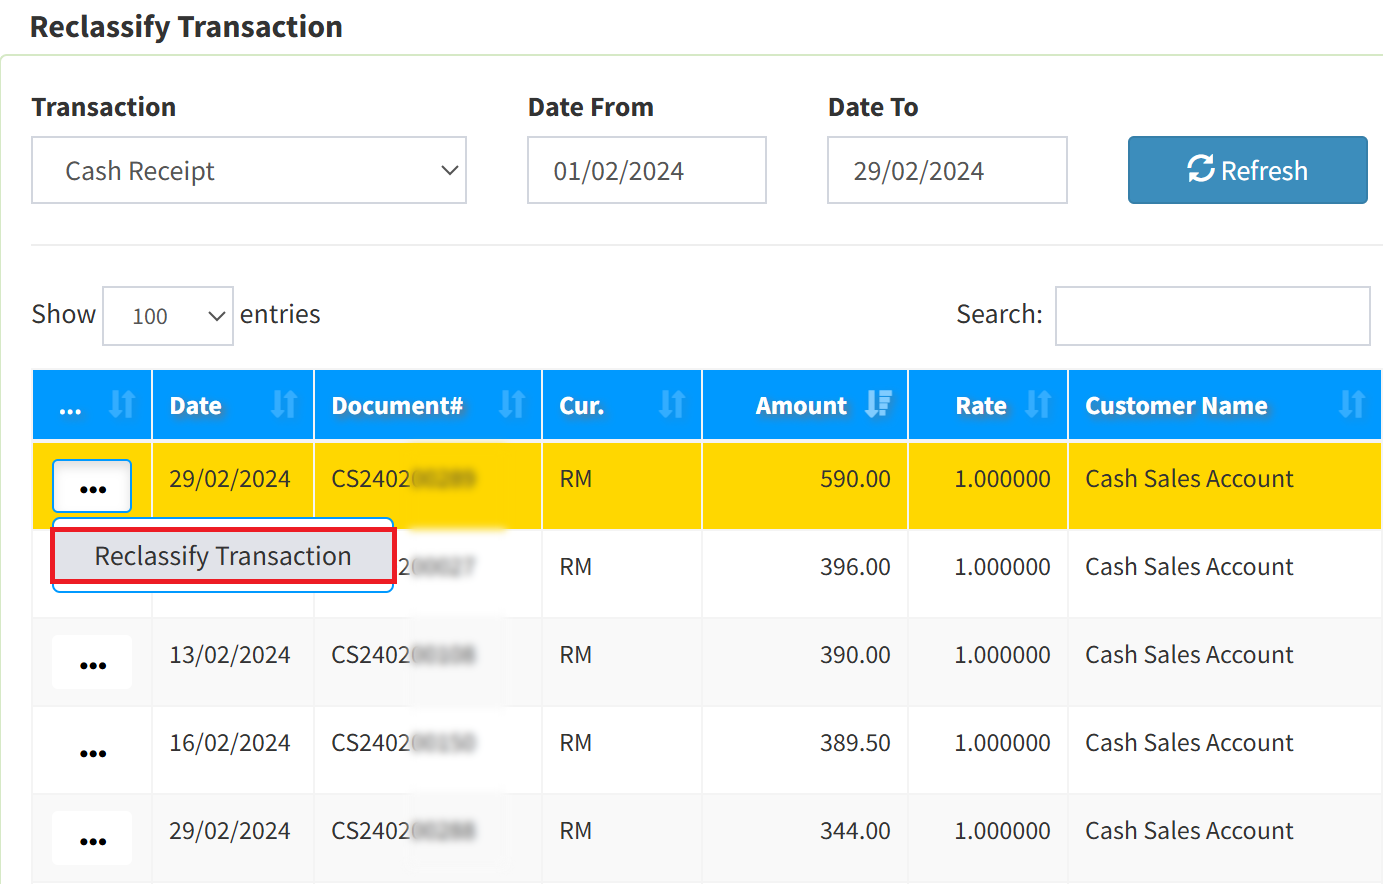Viewport: 1383px width, 884px height.
Task: Sort by Document# column icon
Action: pyautogui.click(x=512, y=405)
